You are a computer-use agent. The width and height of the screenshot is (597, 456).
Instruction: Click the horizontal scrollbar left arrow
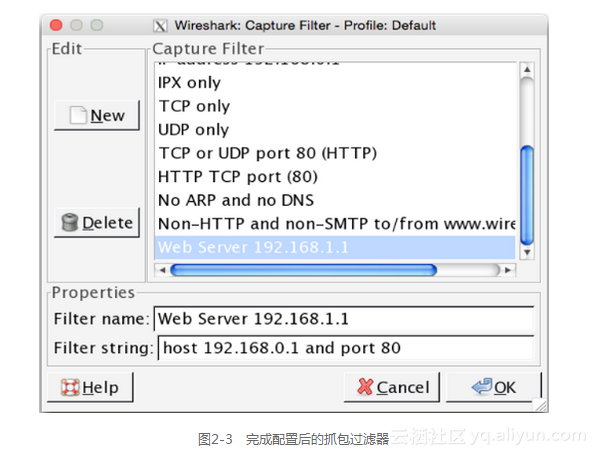(163, 270)
